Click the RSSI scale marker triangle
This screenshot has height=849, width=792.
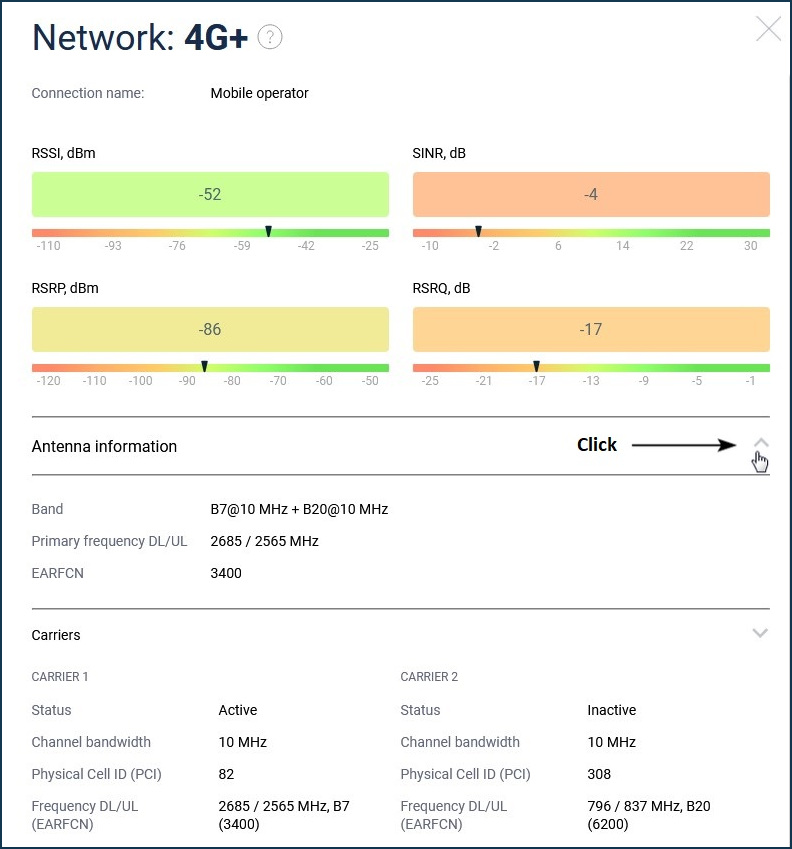click(268, 232)
